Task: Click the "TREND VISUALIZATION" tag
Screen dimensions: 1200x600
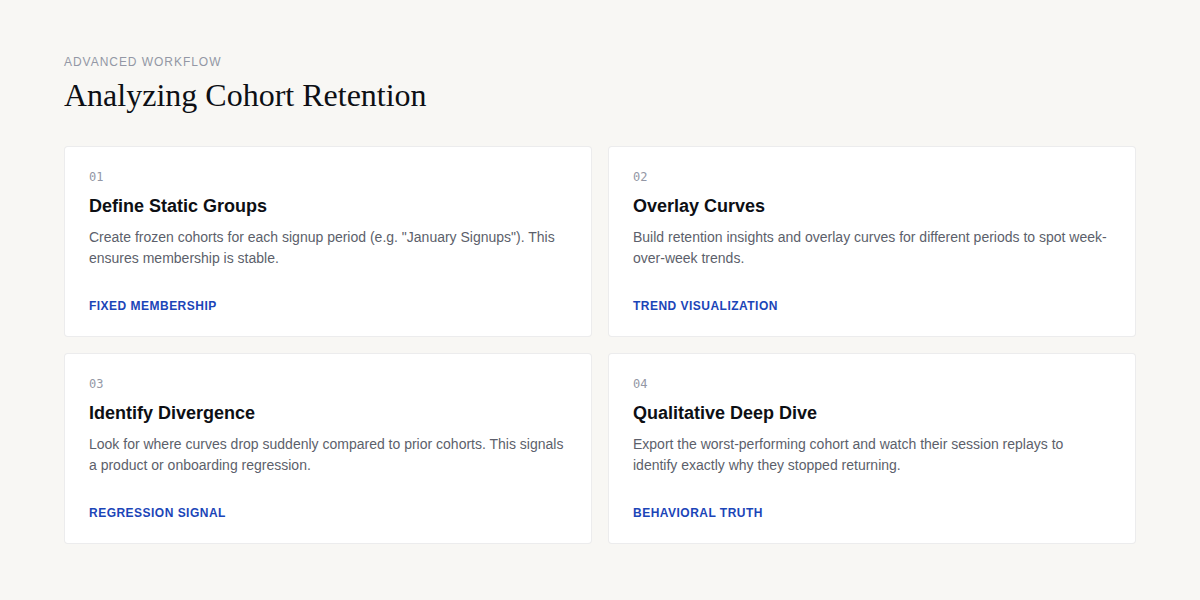Action: (705, 306)
